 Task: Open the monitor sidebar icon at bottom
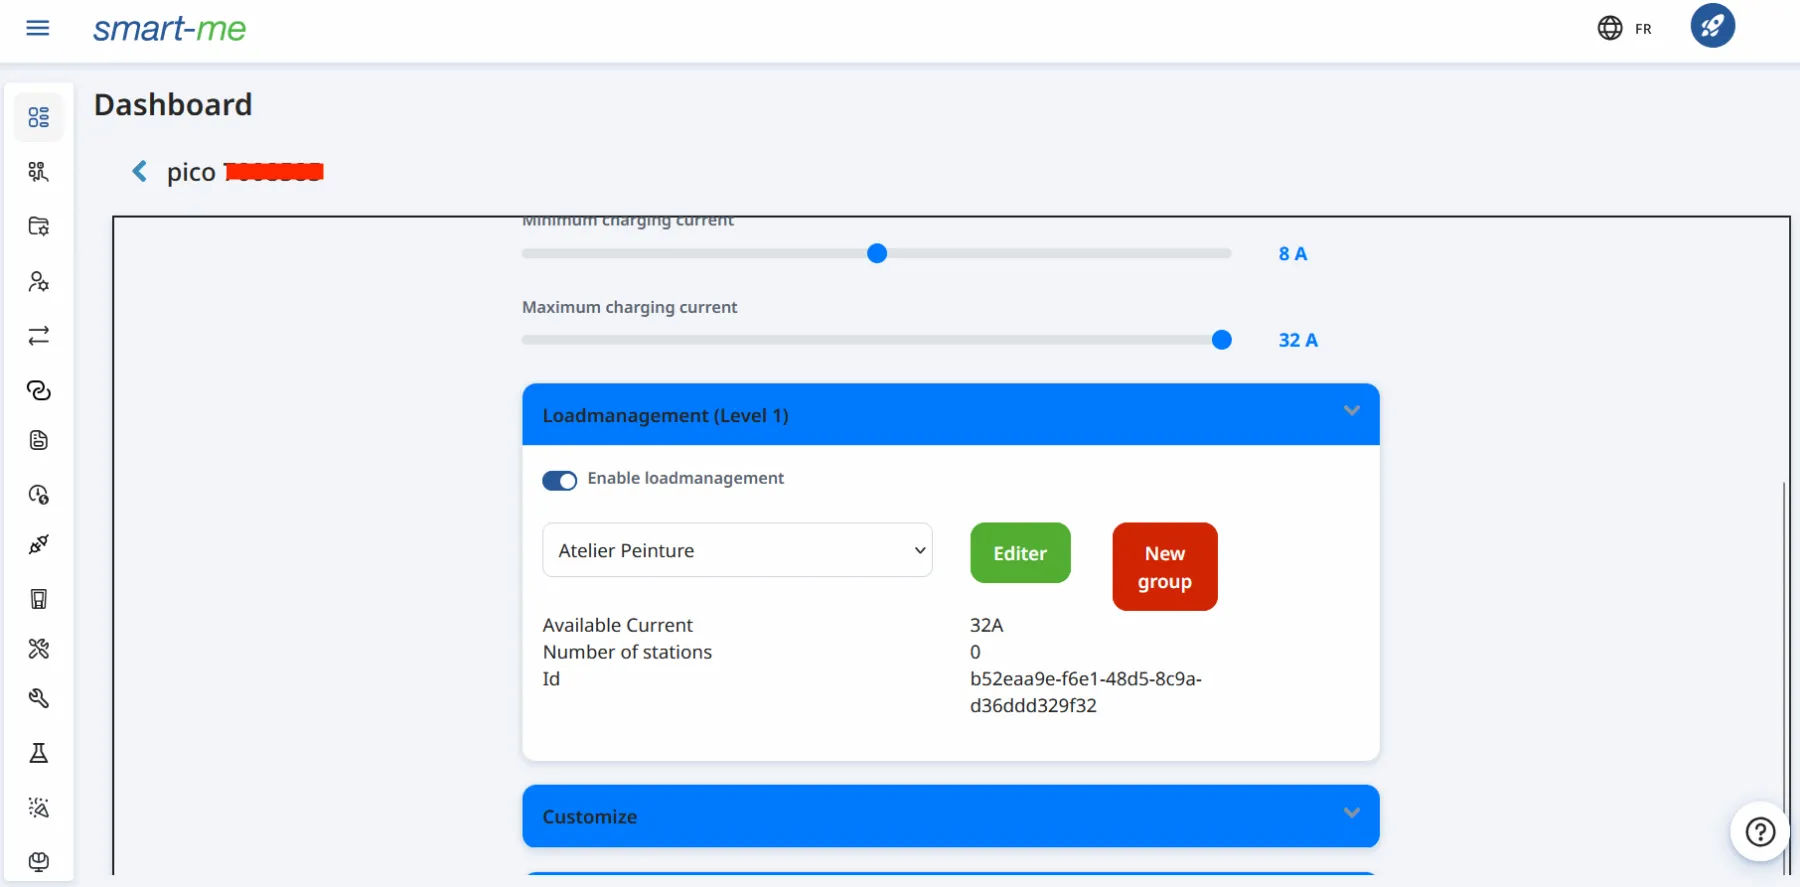click(39, 862)
